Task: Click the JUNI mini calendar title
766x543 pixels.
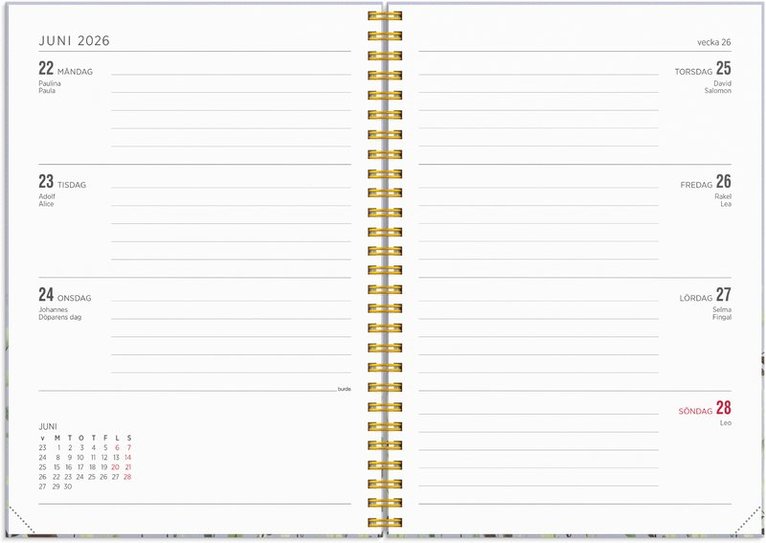Action: [x=48, y=426]
